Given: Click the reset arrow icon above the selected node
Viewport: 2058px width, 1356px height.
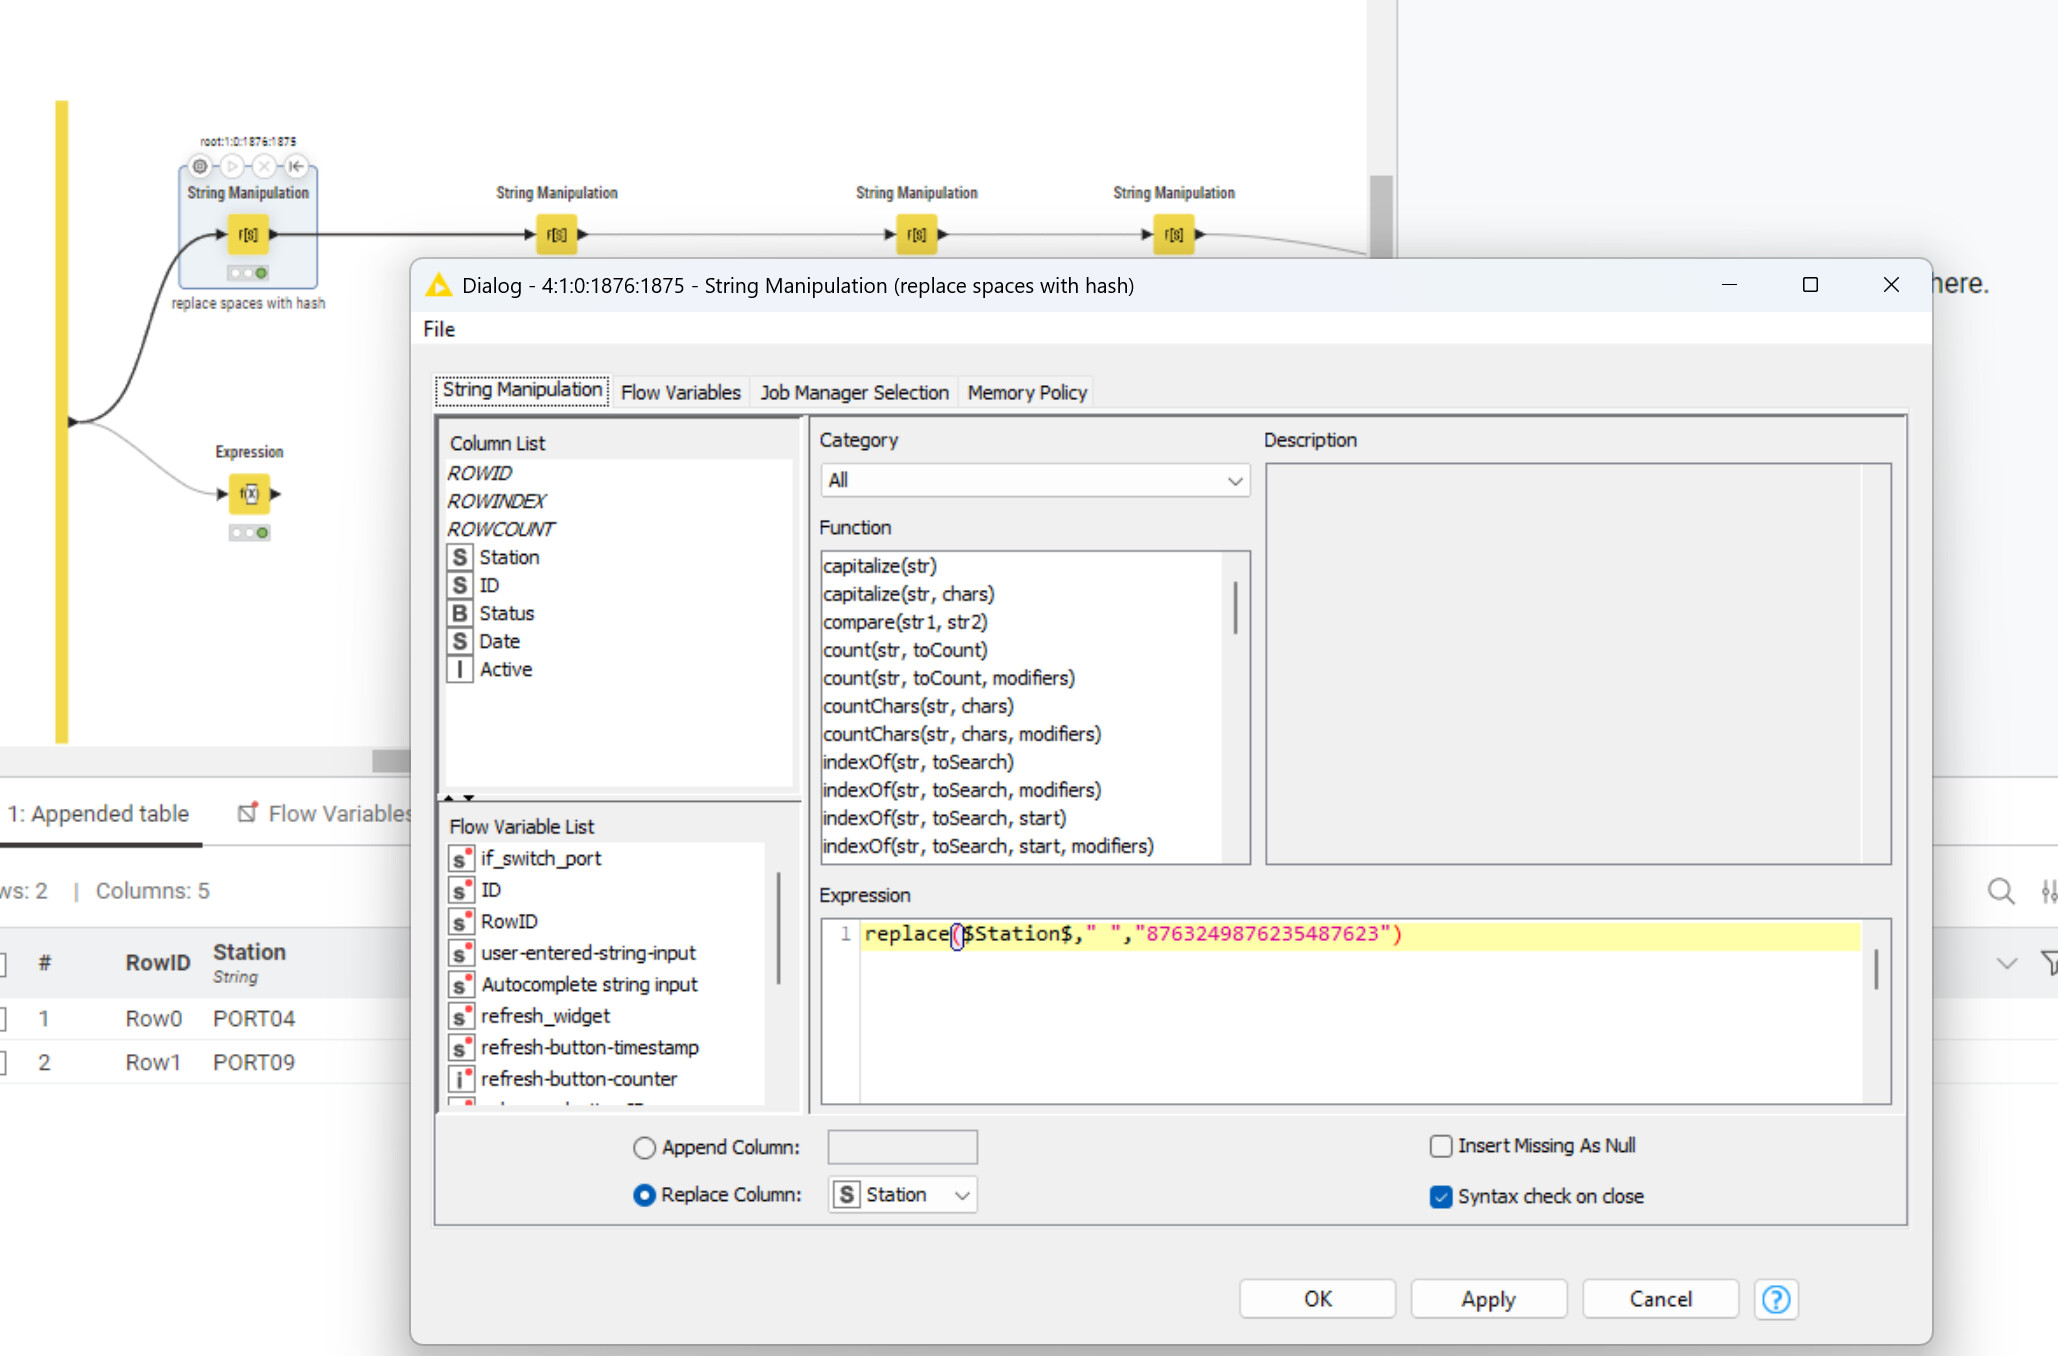Looking at the screenshot, I should click(296, 166).
